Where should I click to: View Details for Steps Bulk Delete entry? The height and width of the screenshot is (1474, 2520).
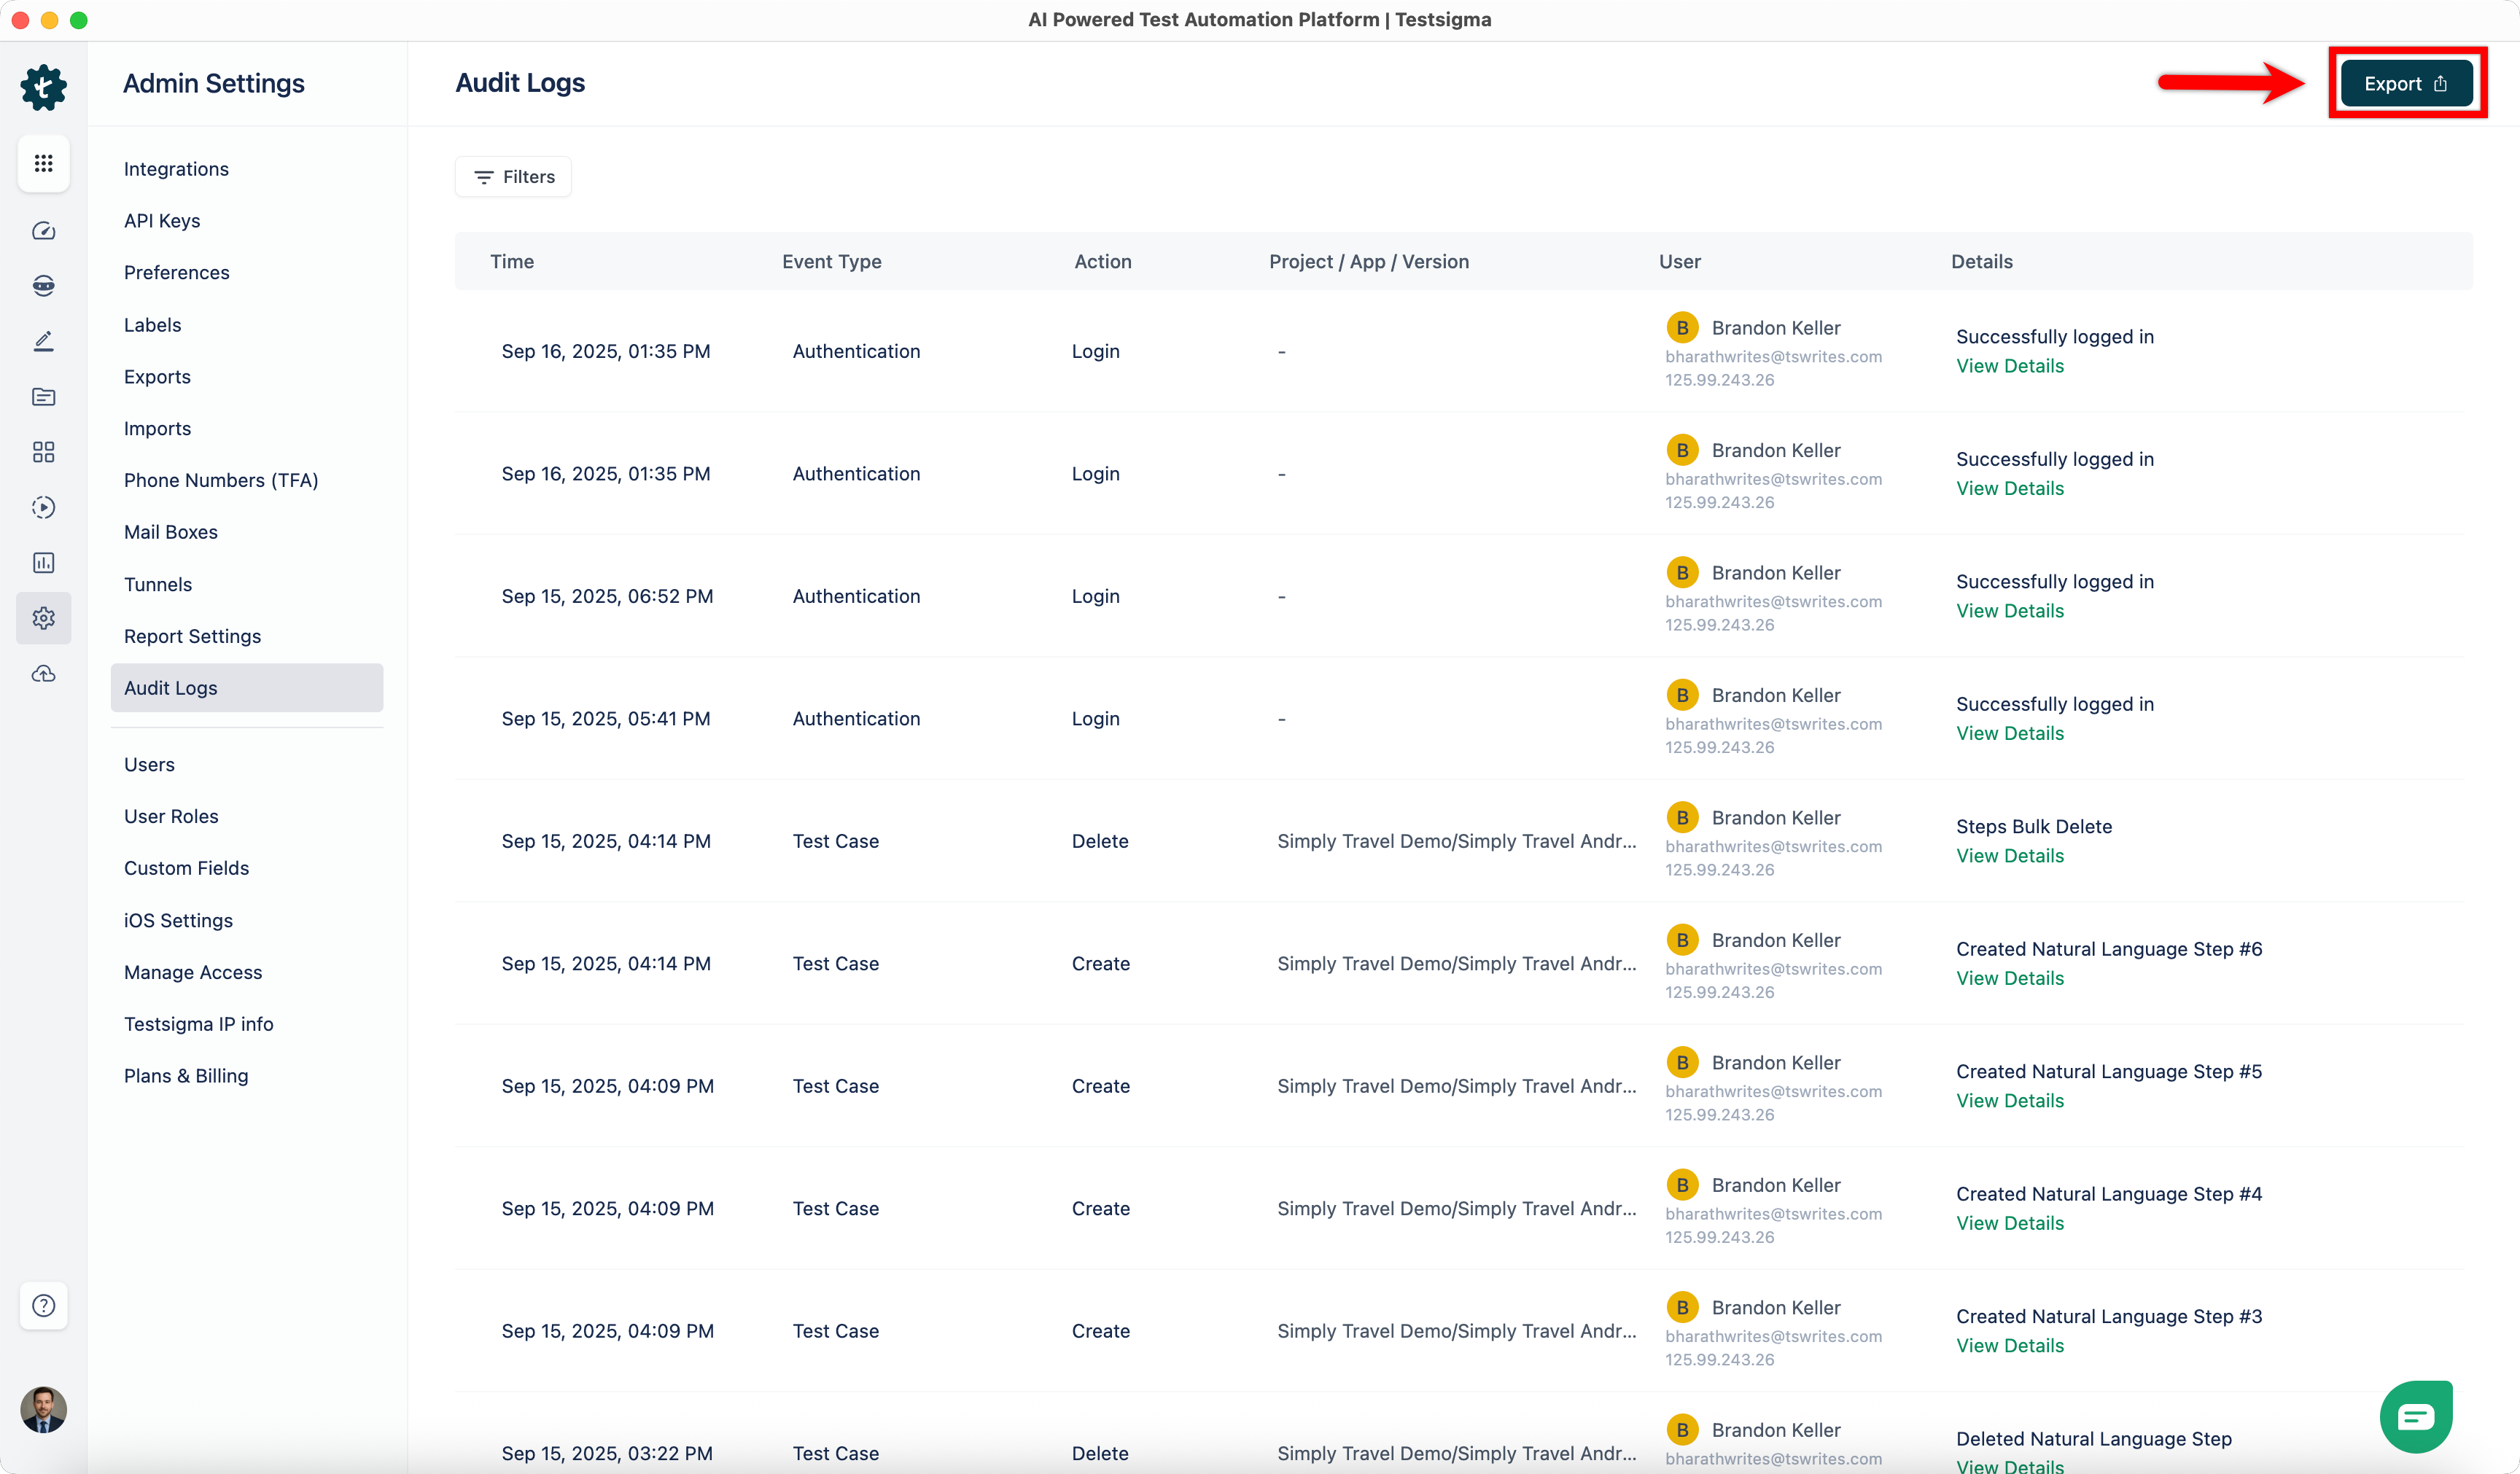pyautogui.click(x=2010, y=855)
